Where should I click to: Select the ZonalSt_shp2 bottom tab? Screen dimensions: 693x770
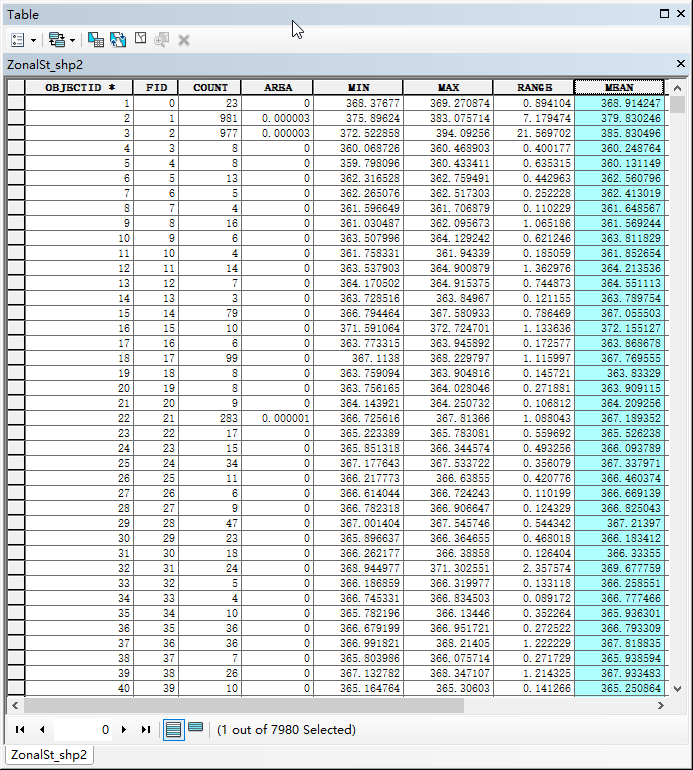(49, 755)
